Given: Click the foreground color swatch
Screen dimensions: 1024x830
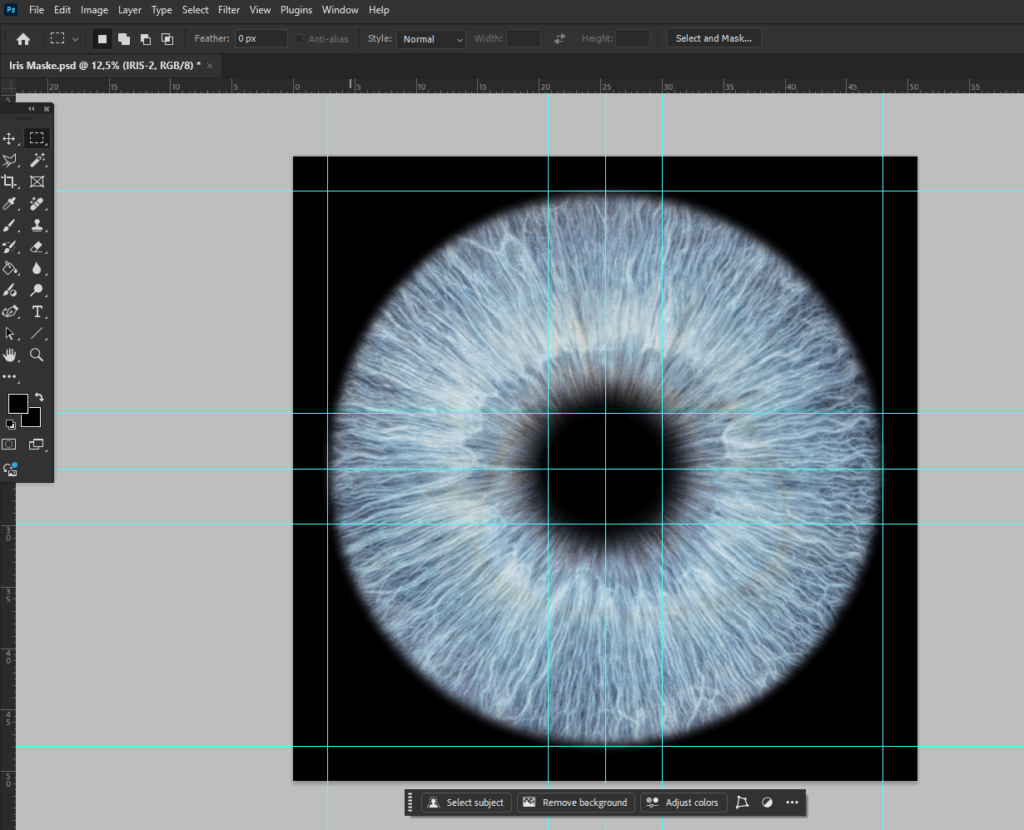Looking at the screenshot, I should [16, 403].
